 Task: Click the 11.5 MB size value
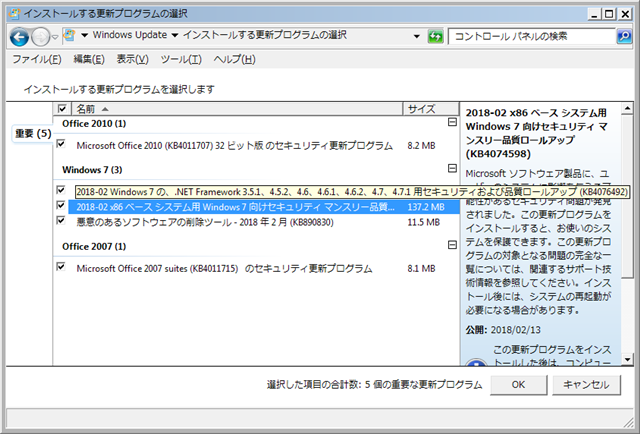423,222
